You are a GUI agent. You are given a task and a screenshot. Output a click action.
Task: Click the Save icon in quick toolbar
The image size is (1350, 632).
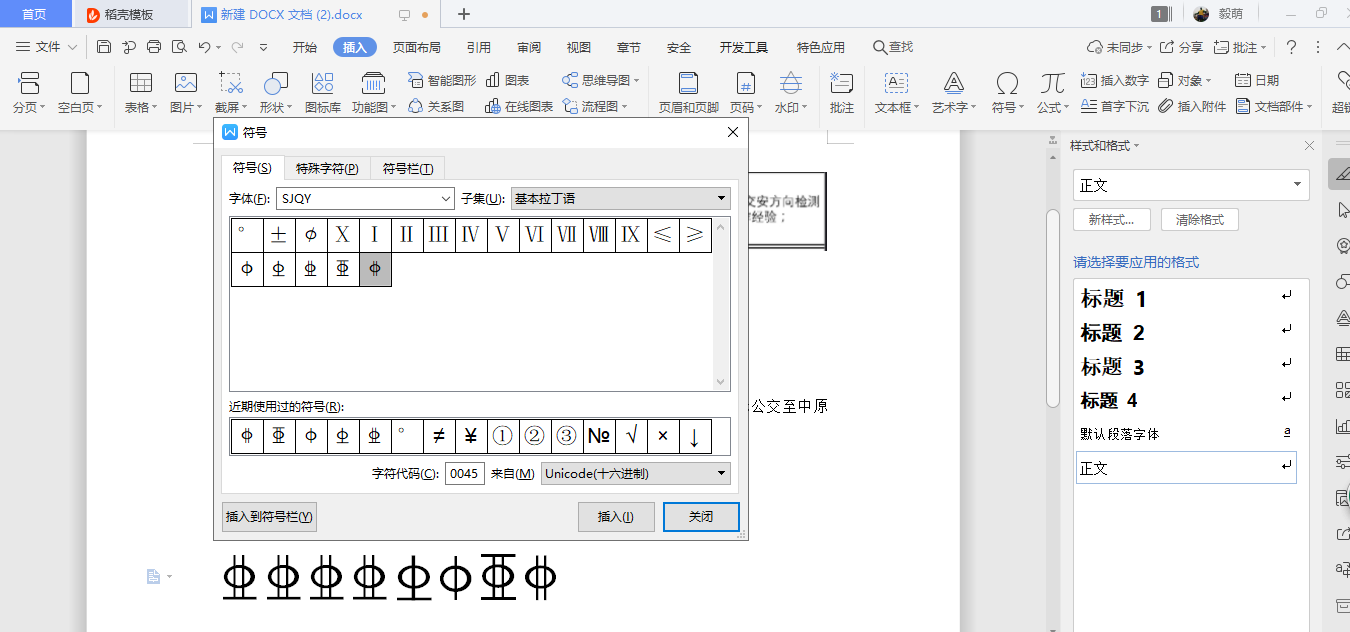click(x=104, y=47)
